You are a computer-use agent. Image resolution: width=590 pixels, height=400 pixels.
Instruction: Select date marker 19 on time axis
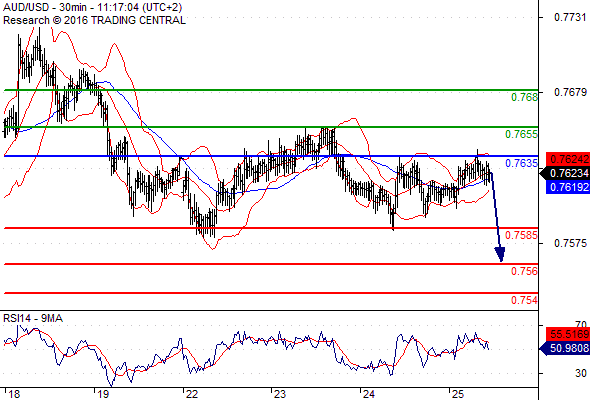click(103, 394)
